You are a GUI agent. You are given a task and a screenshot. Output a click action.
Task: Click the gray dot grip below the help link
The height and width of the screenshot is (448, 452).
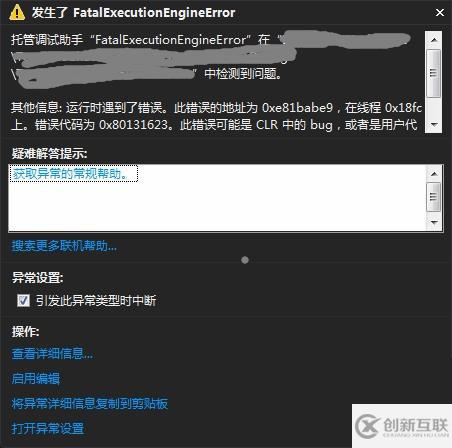245,260
